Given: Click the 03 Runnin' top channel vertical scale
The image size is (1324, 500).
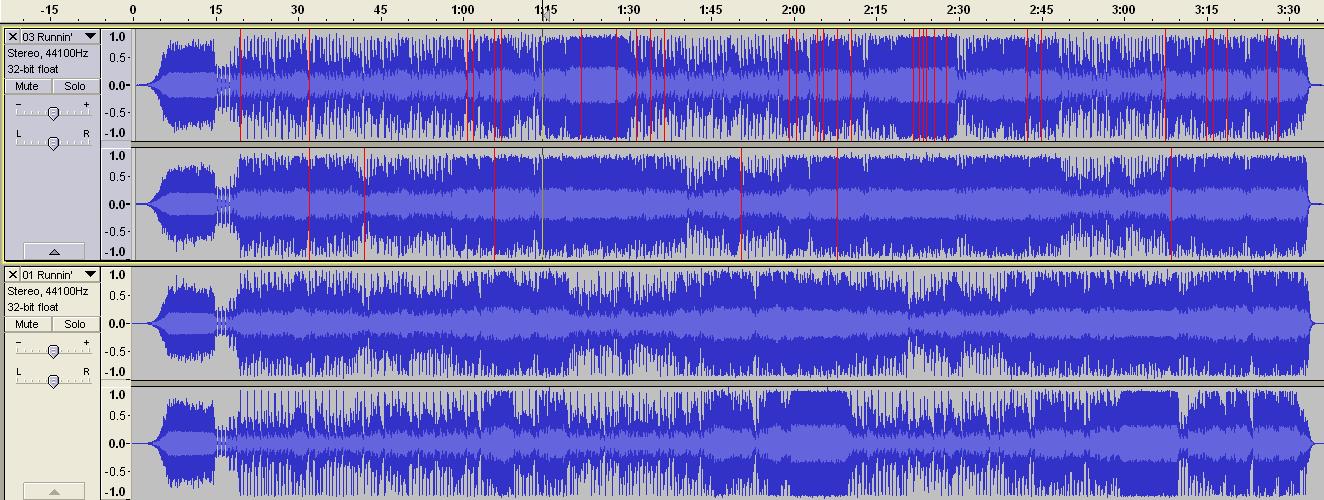Looking at the screenshot, I should coord(117,85).
